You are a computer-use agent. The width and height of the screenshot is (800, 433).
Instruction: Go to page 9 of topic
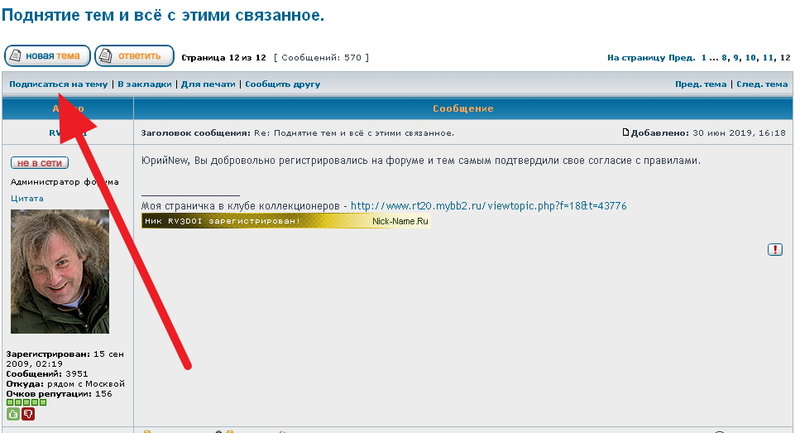click(x=736, y=58)
